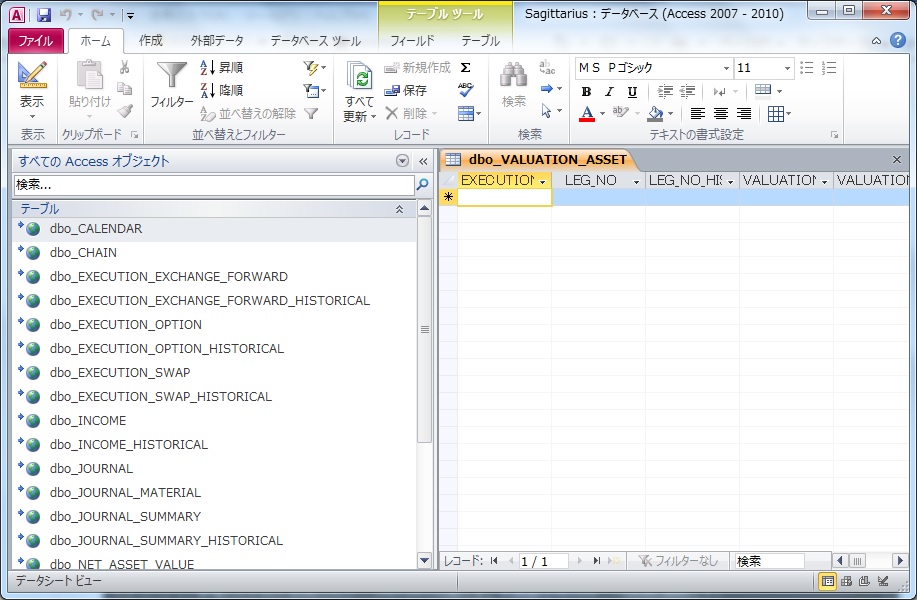Click the navigation pane search magnifier

point(422,185)
